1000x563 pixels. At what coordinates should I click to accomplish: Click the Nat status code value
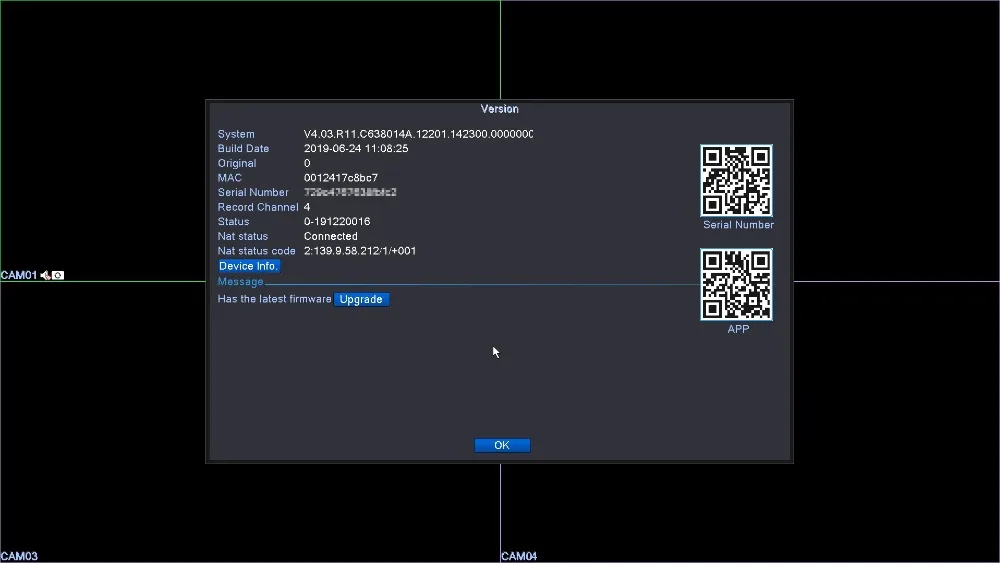tap(360, 251)
